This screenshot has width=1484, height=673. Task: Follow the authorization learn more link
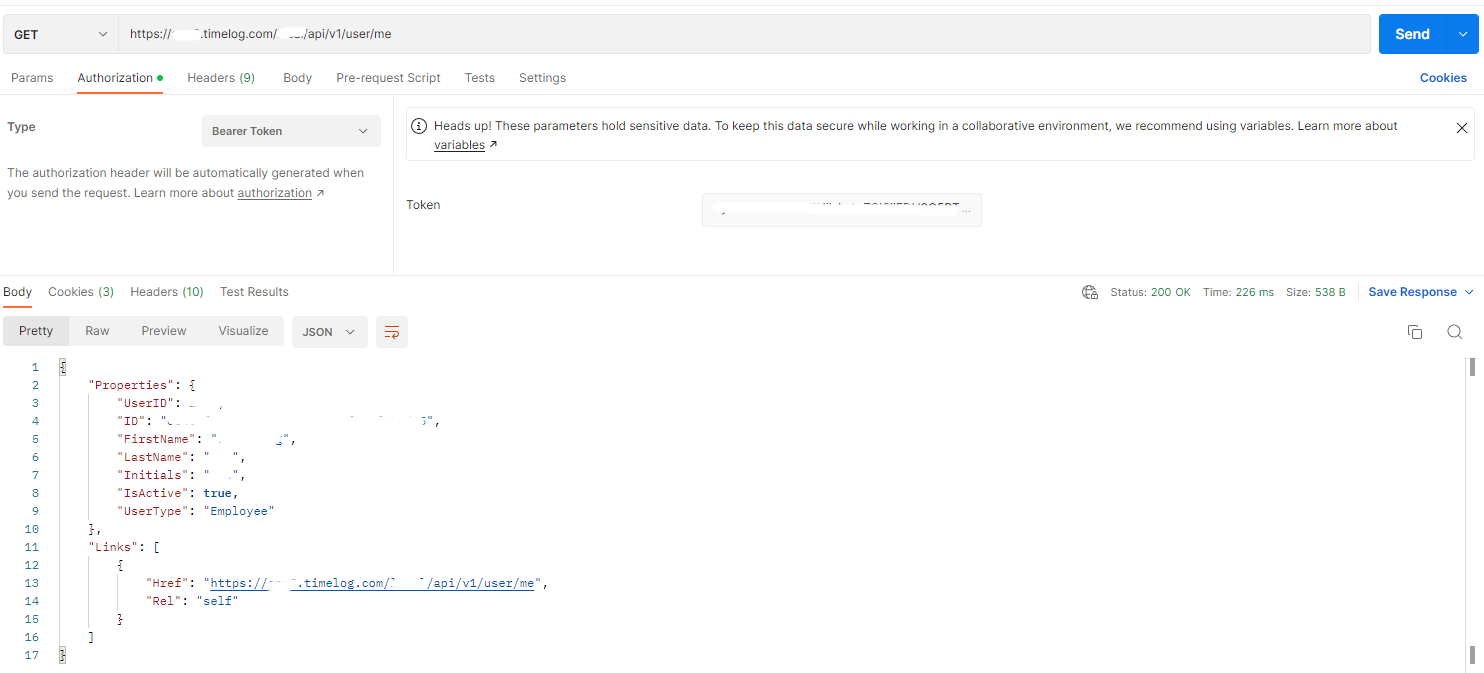click(x=275, y=193)
